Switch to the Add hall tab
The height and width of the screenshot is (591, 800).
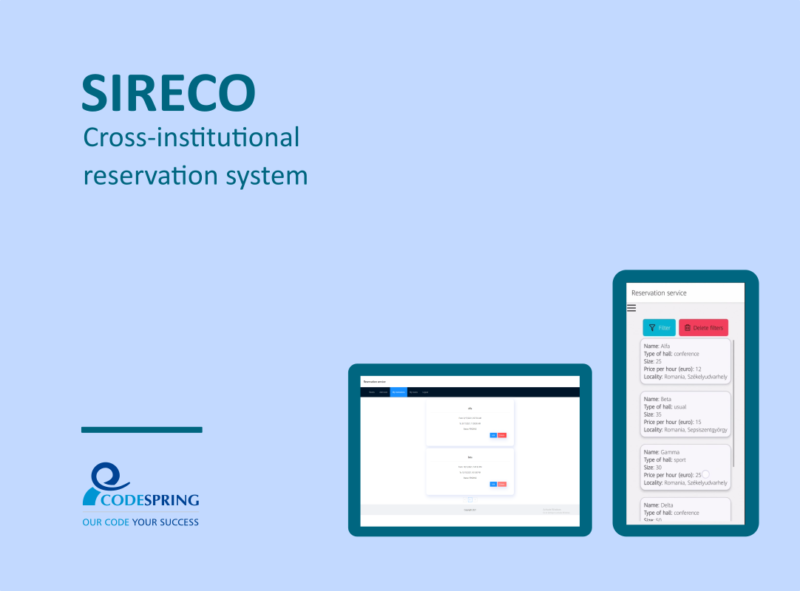[x=384, y=392]
